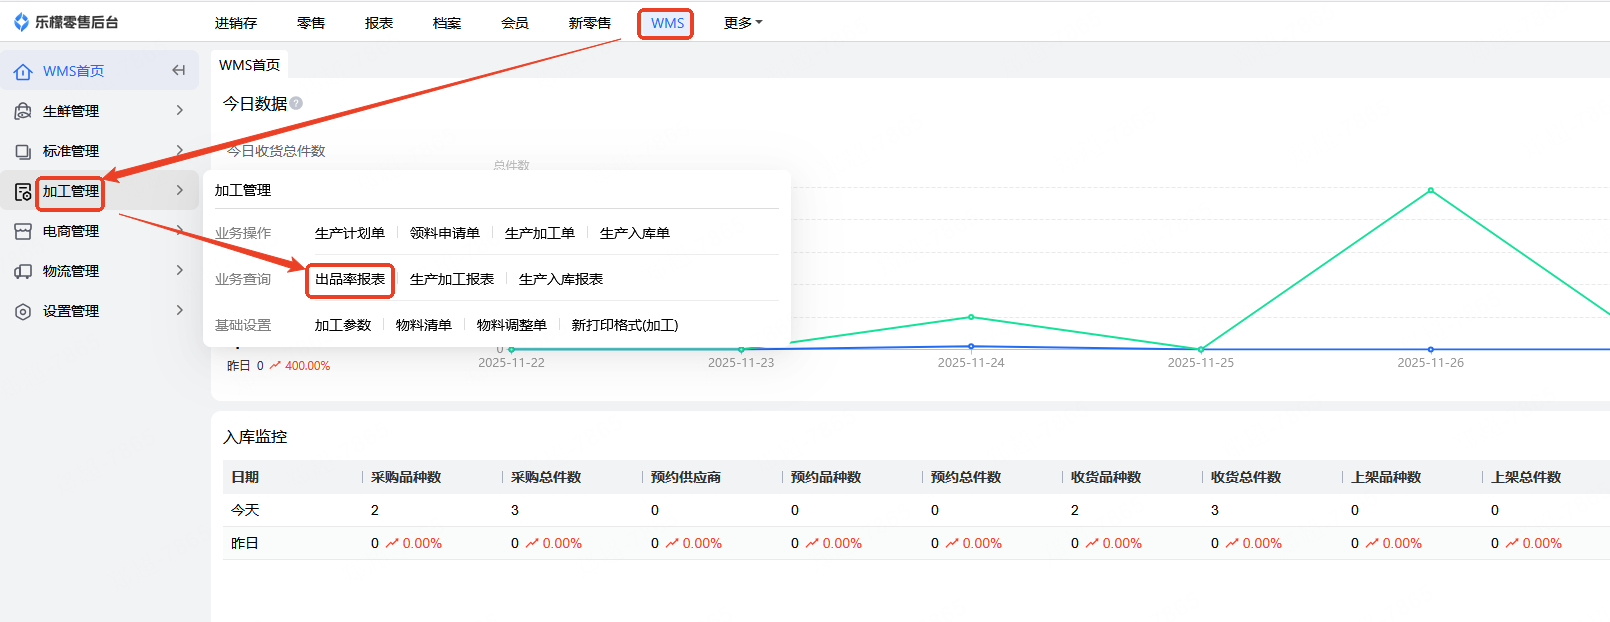The image size is (1610, 622).
Task: Open 生产加工单 in 加工管理 menu
Action: (540, 233)
